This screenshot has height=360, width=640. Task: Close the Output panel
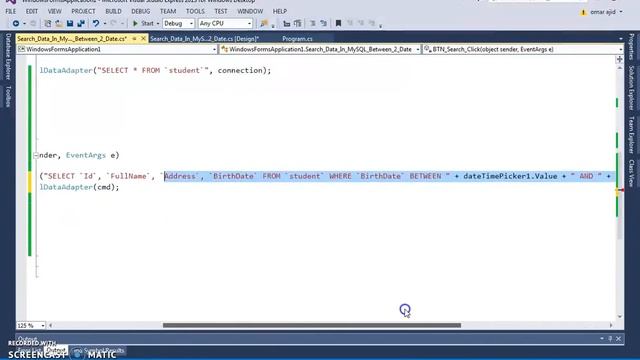coord(619,339)
